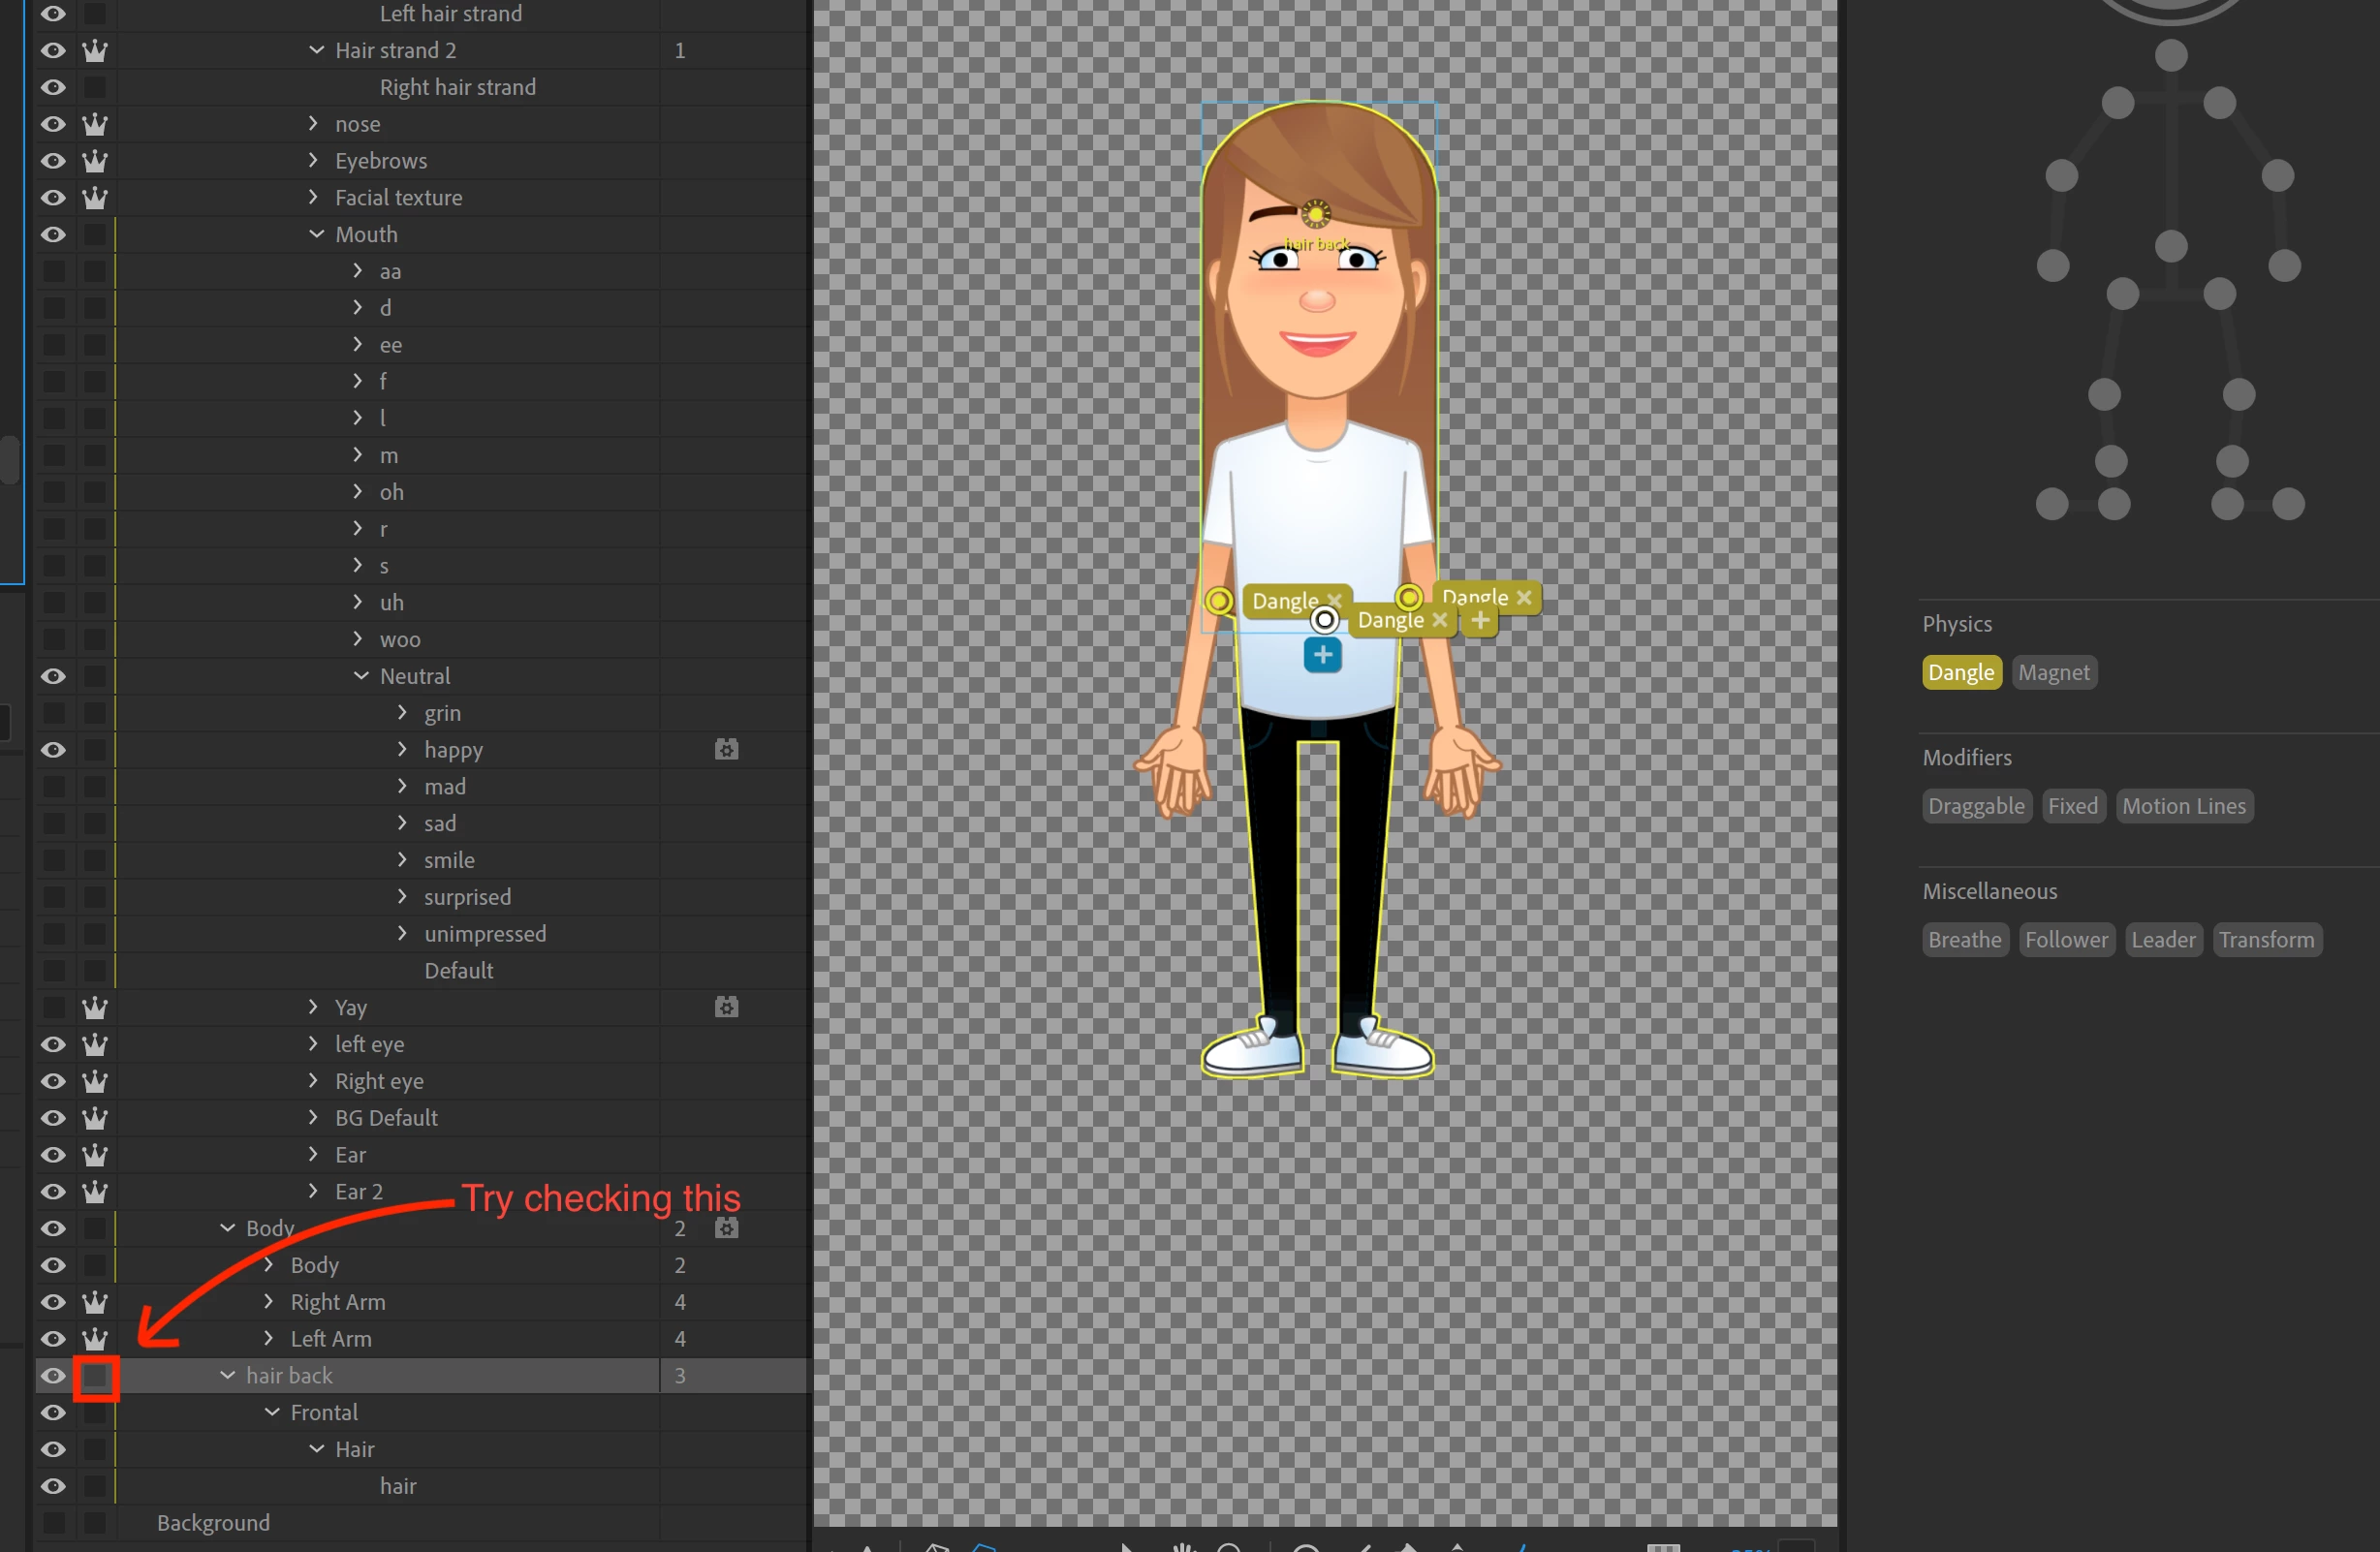Click the yellow plus tag-add icon
This screenshot has width=2380, height=1552.
[x=1480, y=620]
